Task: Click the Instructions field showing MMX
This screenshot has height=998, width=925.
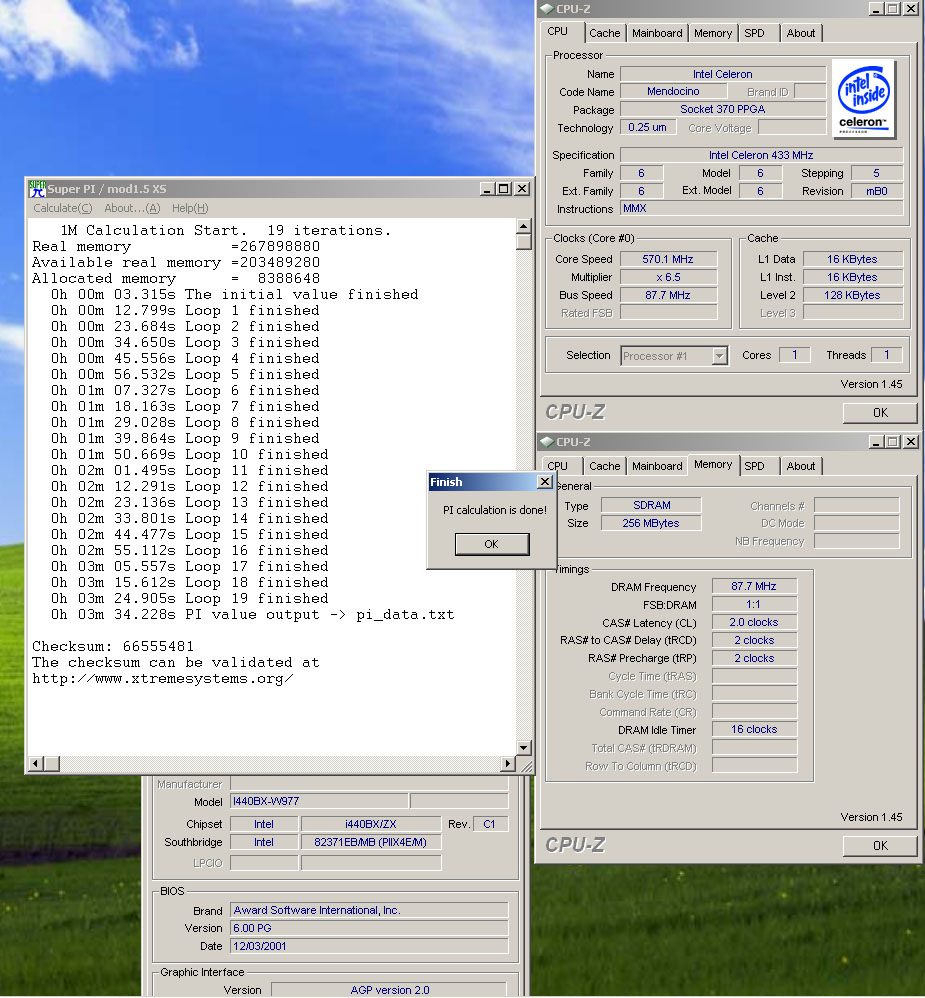Action: (x=761, y=208)
